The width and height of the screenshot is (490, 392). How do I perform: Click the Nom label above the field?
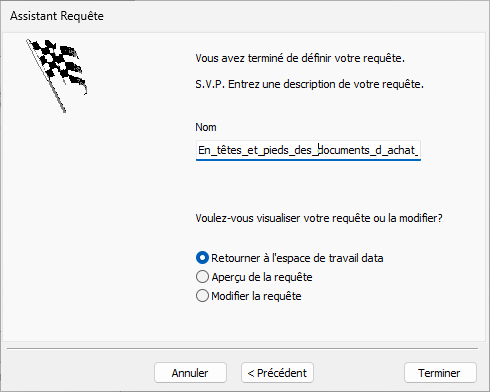pyautogui.click(x=206, y=127)
